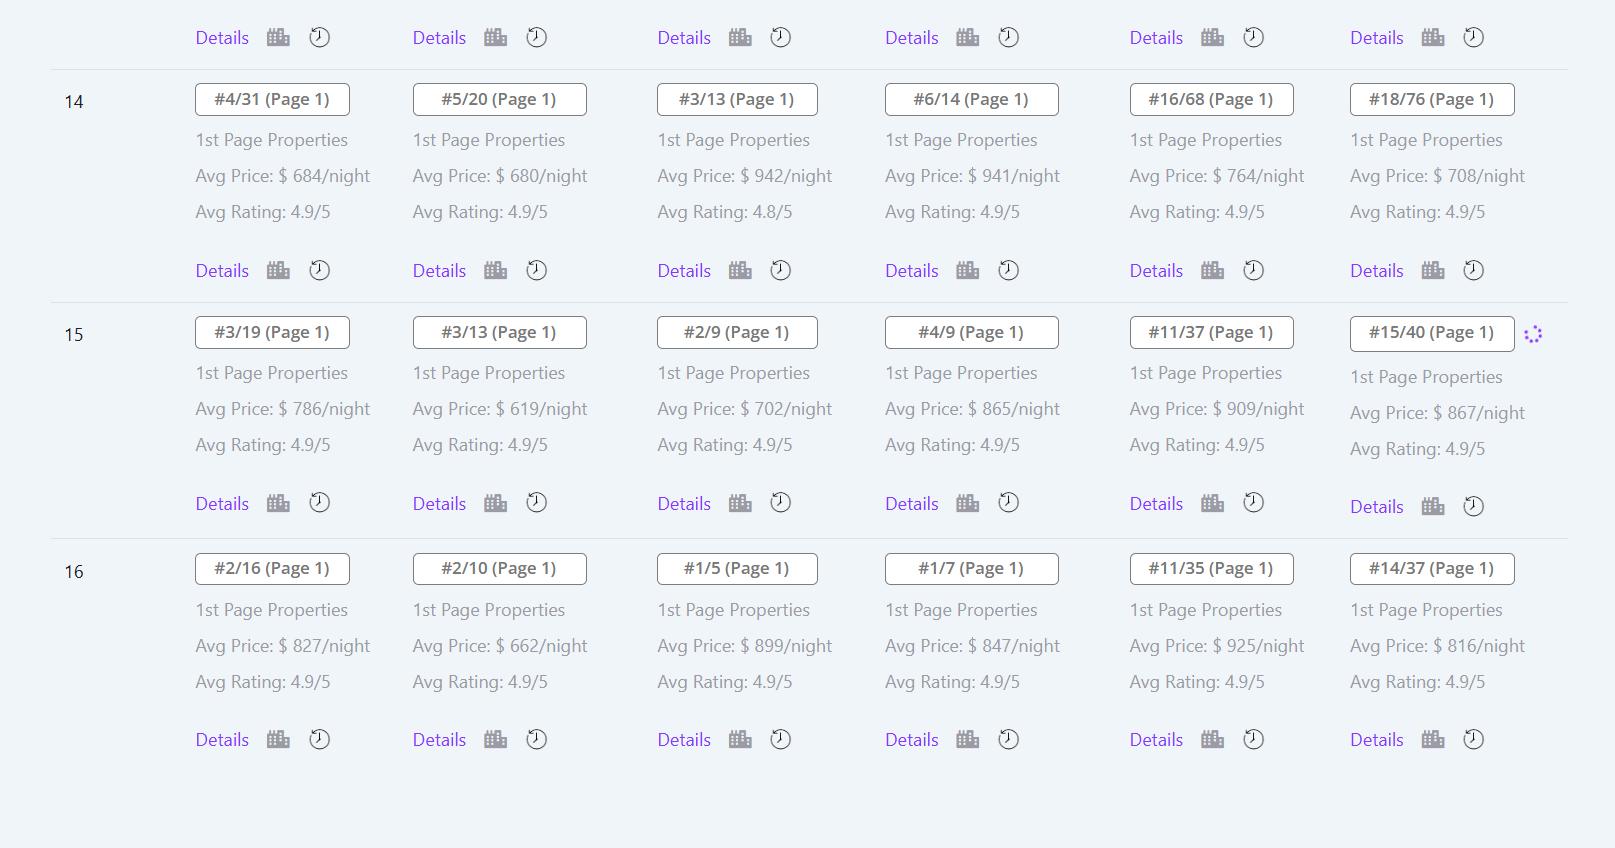Screen dimensions: 1615x848
Task: Click the row number 15 label
Action: [74, 334]
